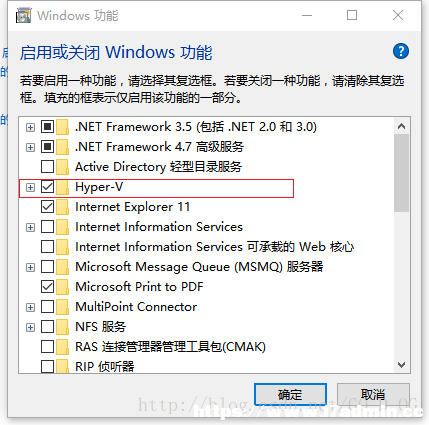Viewport: 429px width, 425px height.
Task: Expand the Hyper-V feature node
Action: pos(30,187)
